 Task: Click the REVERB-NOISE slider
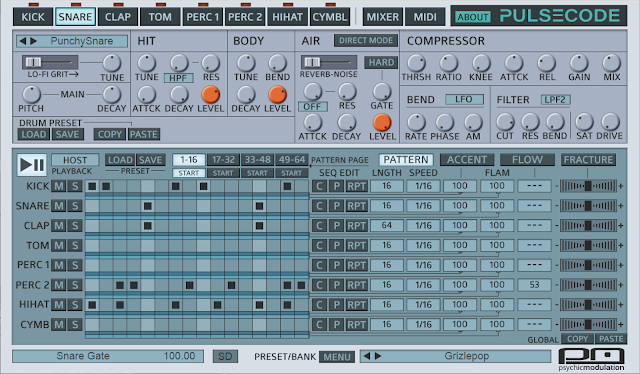tap(329, 62)
